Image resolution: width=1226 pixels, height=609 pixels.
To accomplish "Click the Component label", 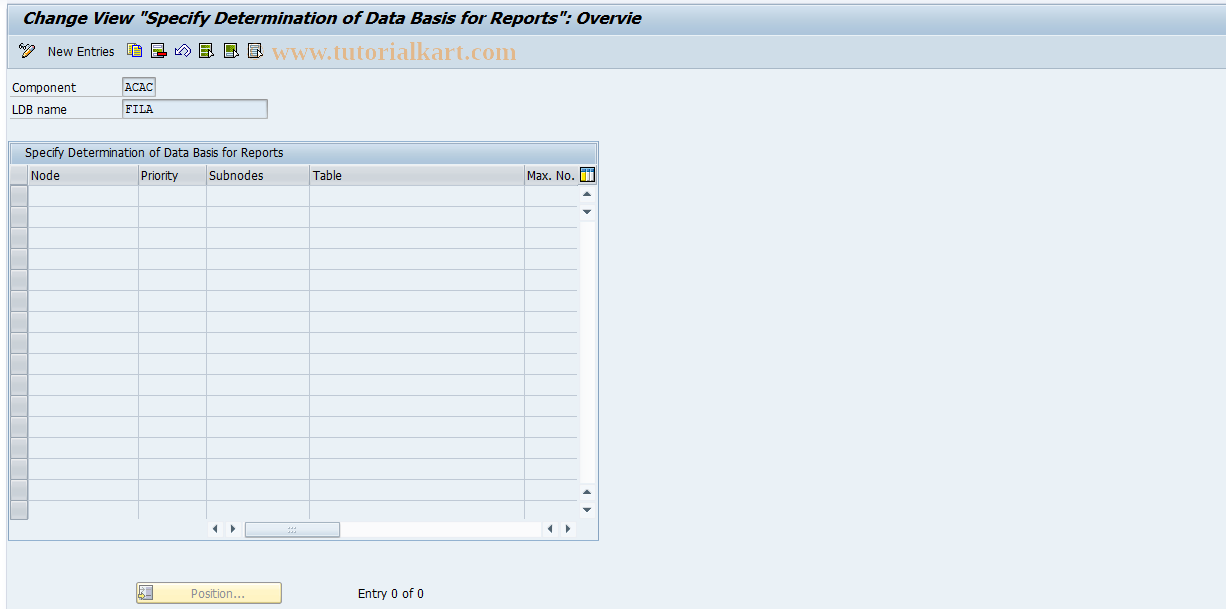I will coord(44,88).
